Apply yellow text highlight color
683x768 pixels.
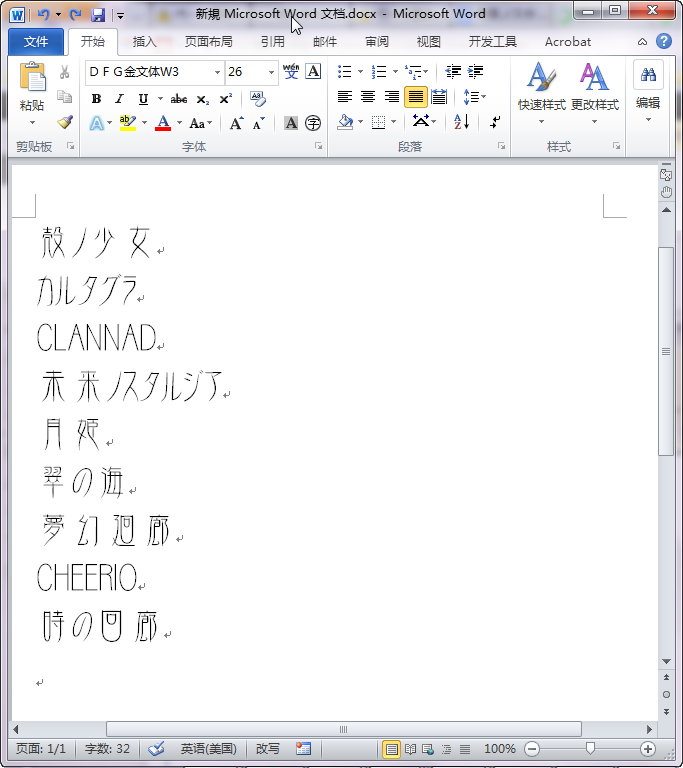pos(127,122)
